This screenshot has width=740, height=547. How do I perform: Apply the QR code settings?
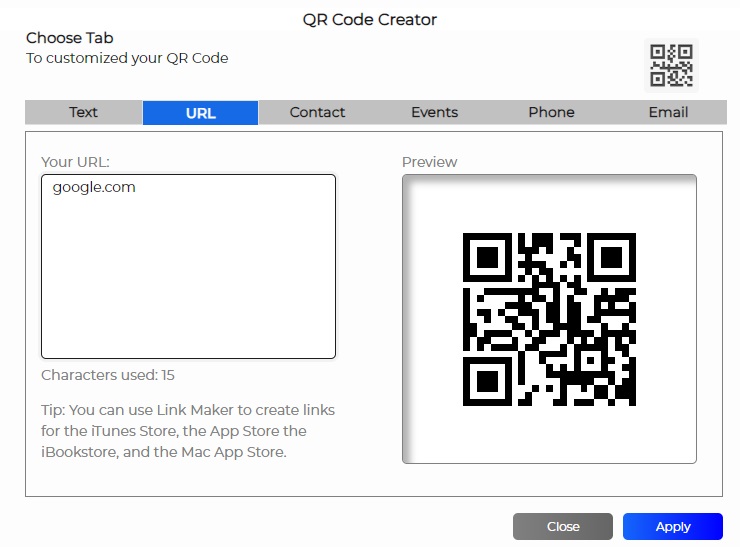(x=673, y=526)
